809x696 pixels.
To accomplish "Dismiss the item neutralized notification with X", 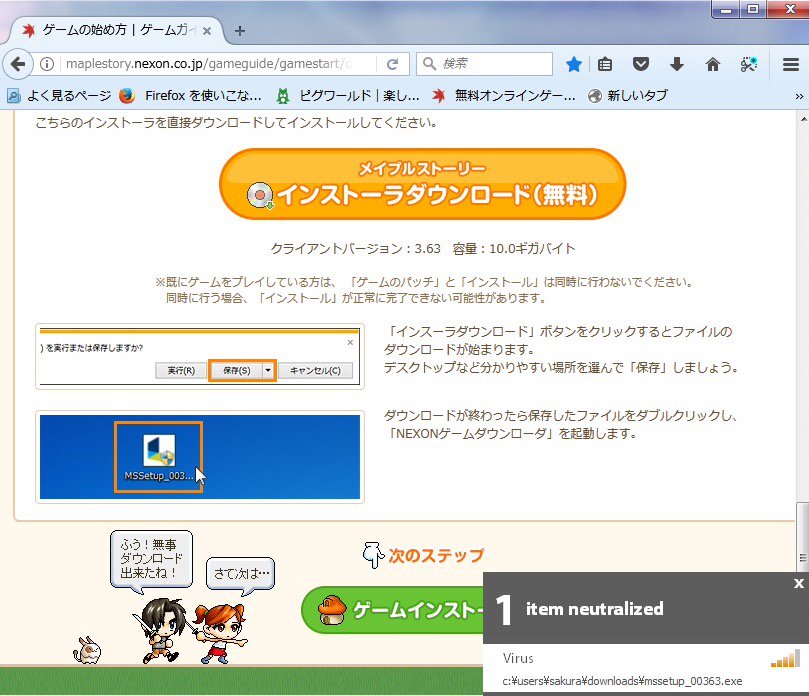I will (x=799, y=583).
